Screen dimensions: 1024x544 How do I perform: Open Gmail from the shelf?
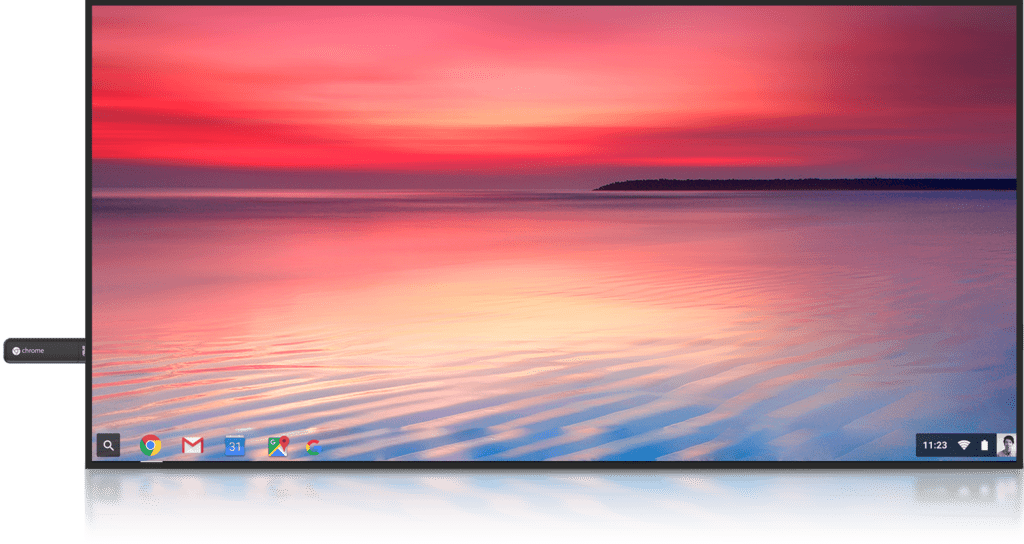pyautogui.click(x=193, y=445)
